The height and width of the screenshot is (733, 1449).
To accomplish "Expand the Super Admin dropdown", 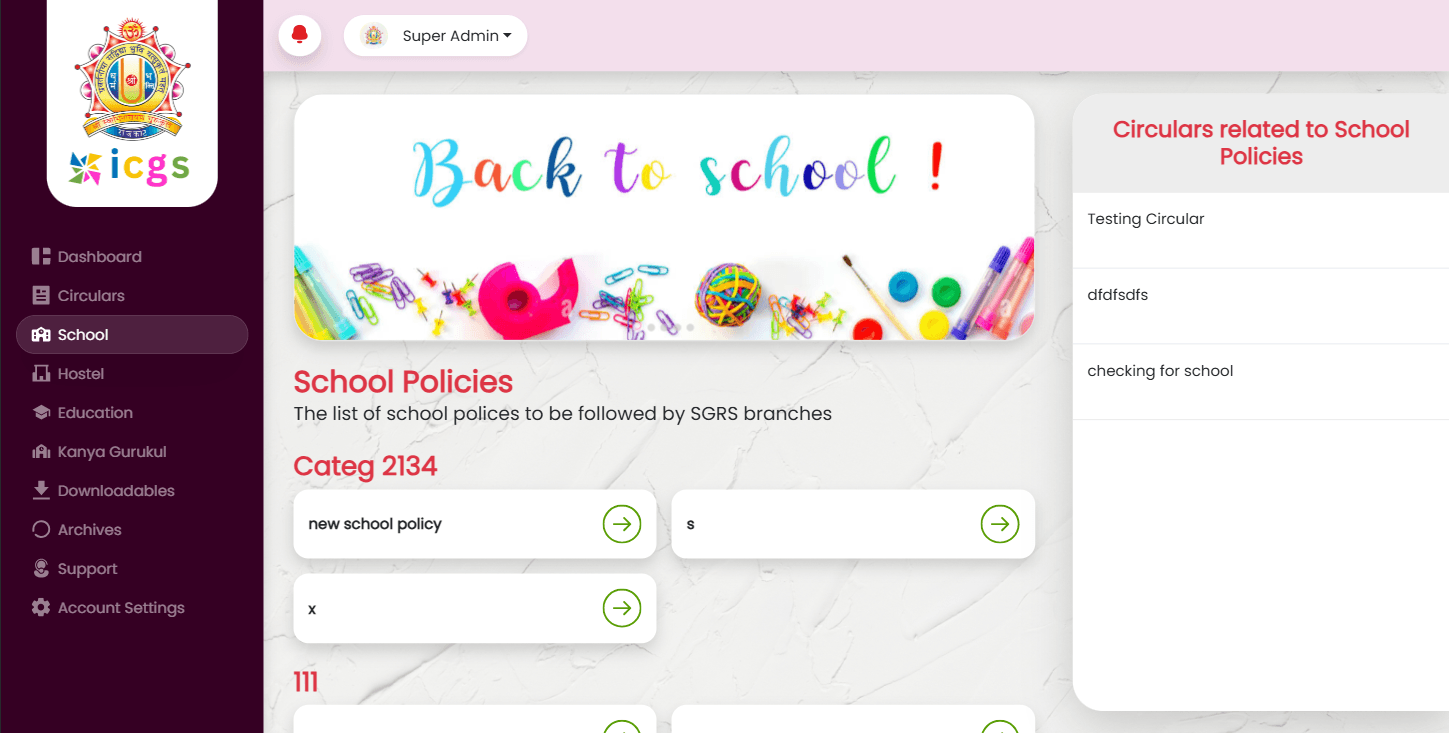I will point(435,36).
